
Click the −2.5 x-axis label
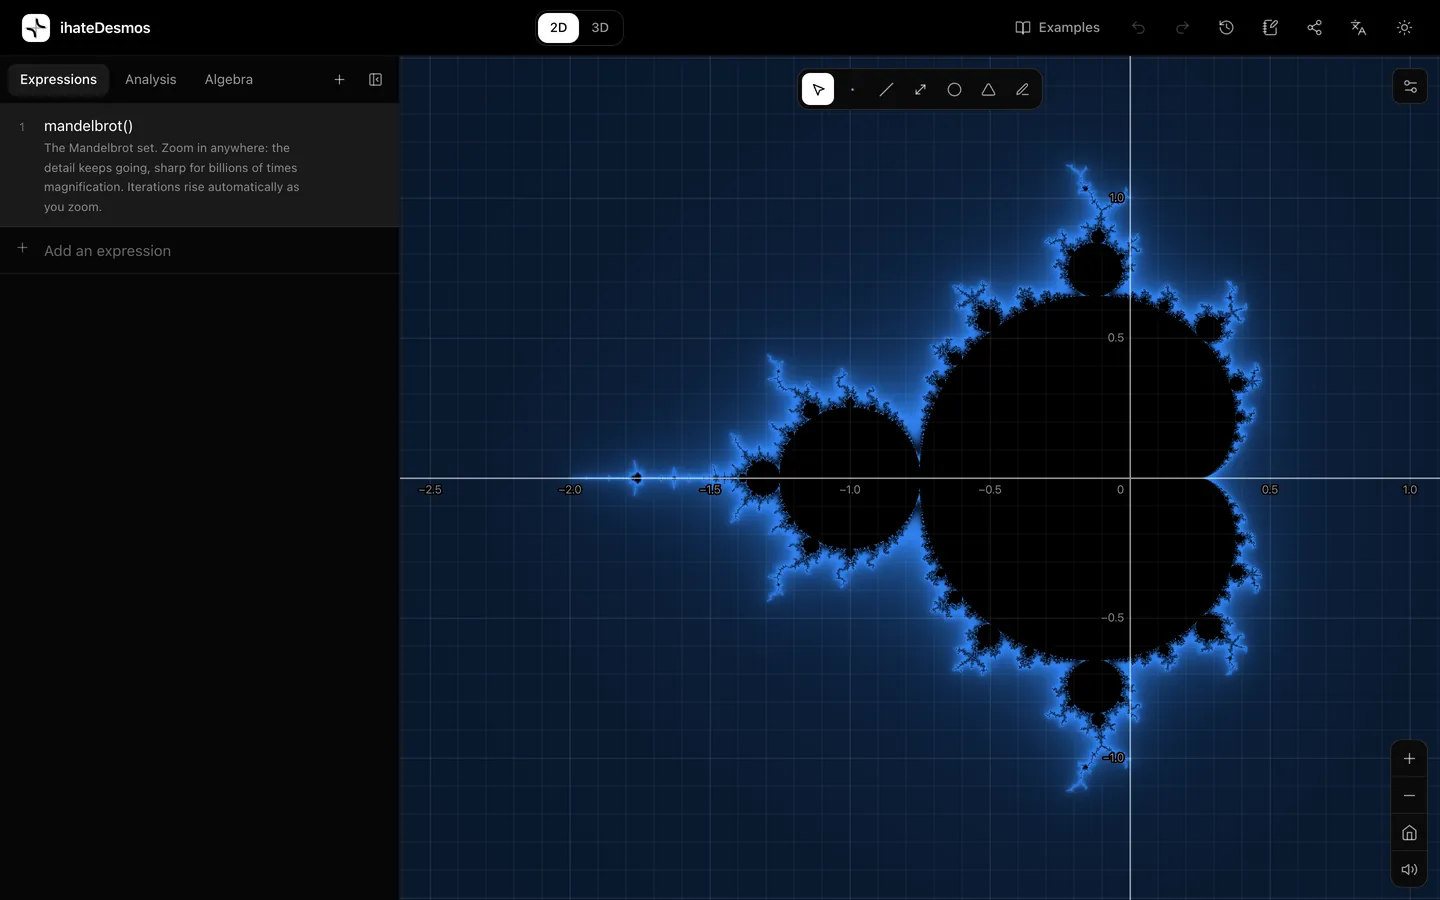pyautogui.click(x=430, y=490)
